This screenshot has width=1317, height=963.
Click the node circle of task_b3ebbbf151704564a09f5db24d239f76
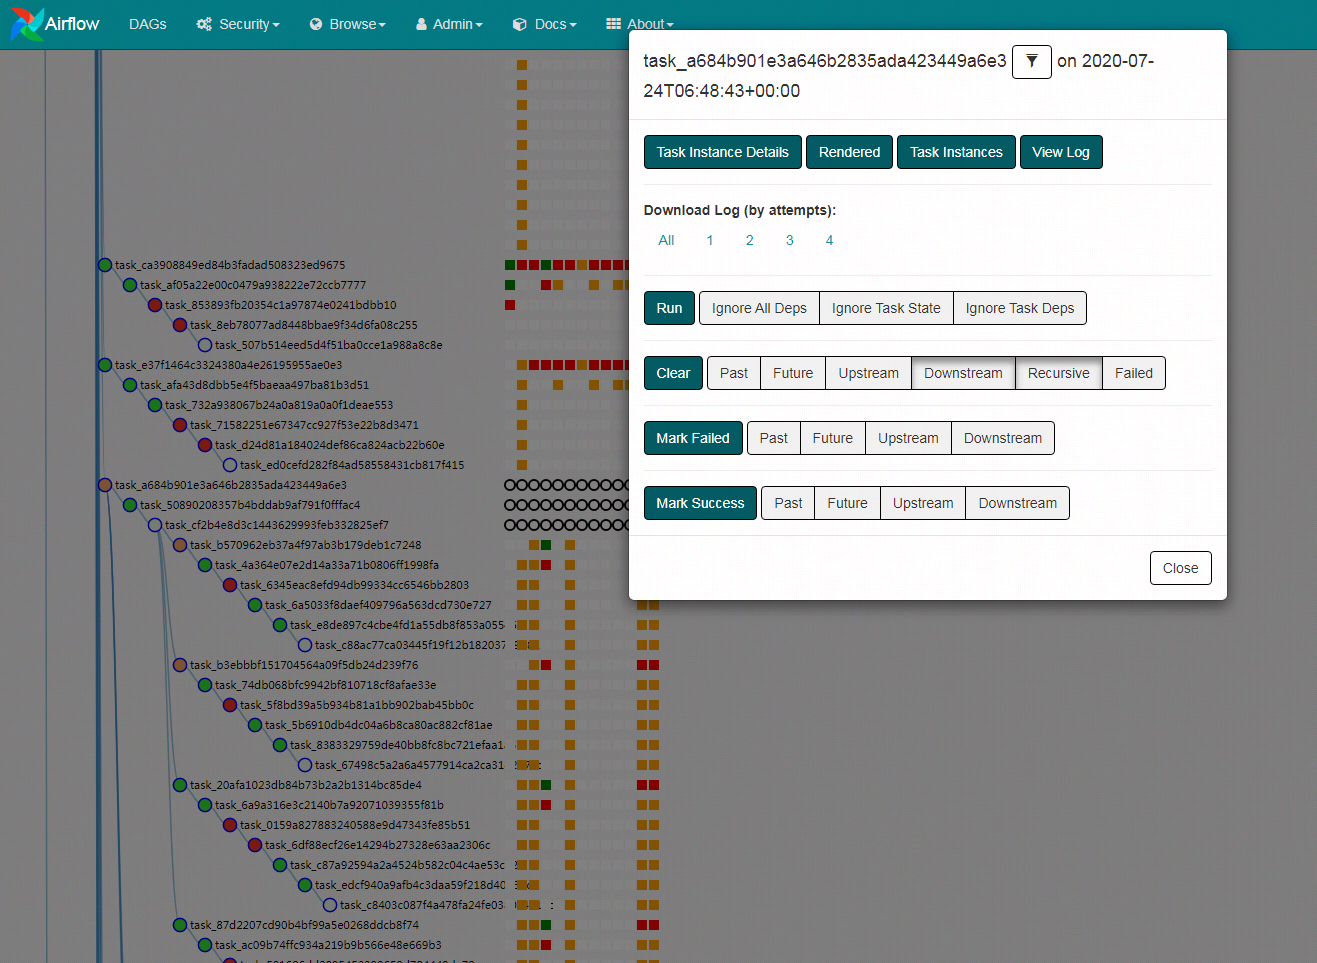180,665
